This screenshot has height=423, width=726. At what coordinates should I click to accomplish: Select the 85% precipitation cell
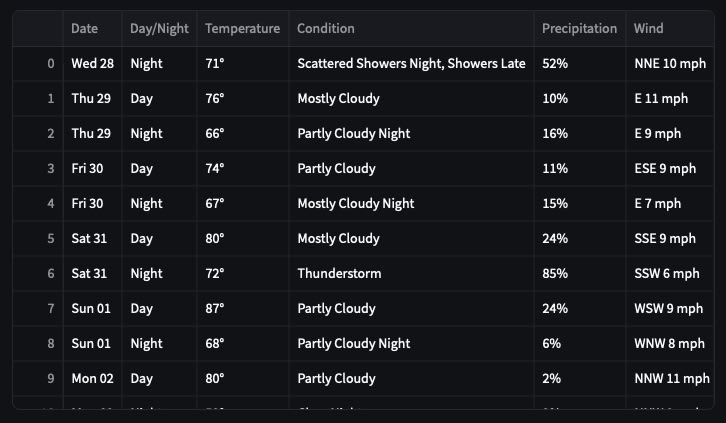click(555, 274)
